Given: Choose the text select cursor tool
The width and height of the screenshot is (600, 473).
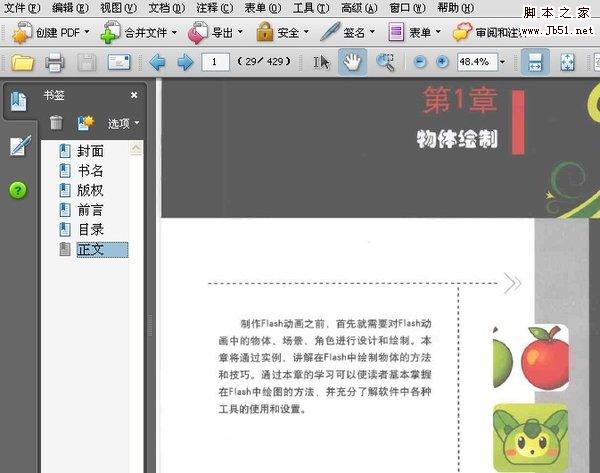Looking at the screenshot, I should tap(321, 62).
